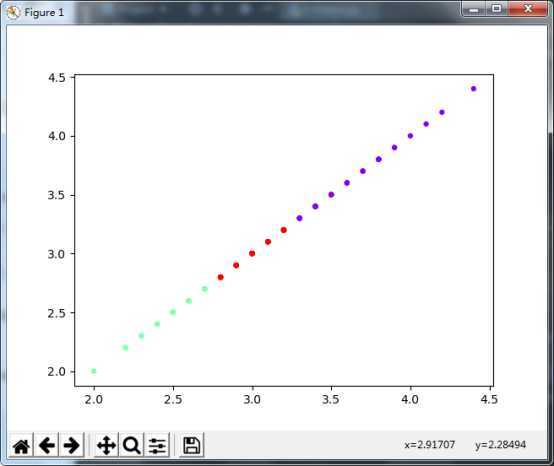Click the x=2.91707 coordinate readout
Viewport: 554px width, 466px height.
click(430, 444)
